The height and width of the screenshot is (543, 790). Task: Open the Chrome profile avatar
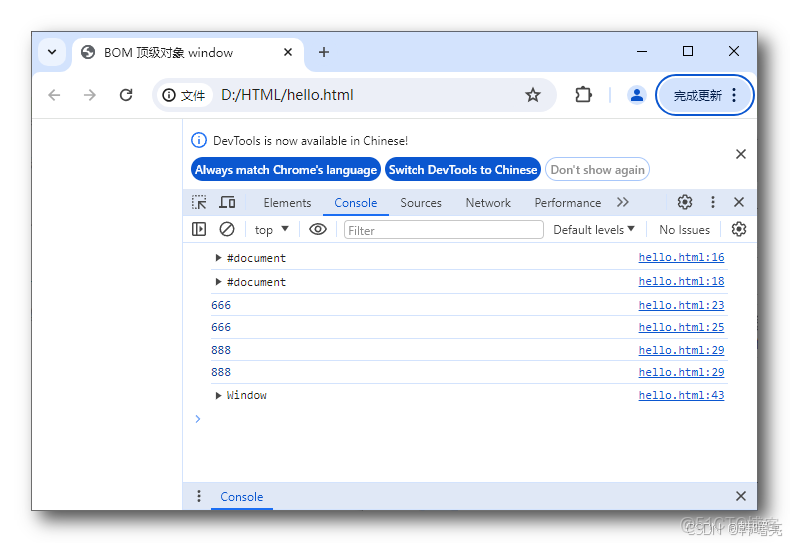[x=637, y=95]
